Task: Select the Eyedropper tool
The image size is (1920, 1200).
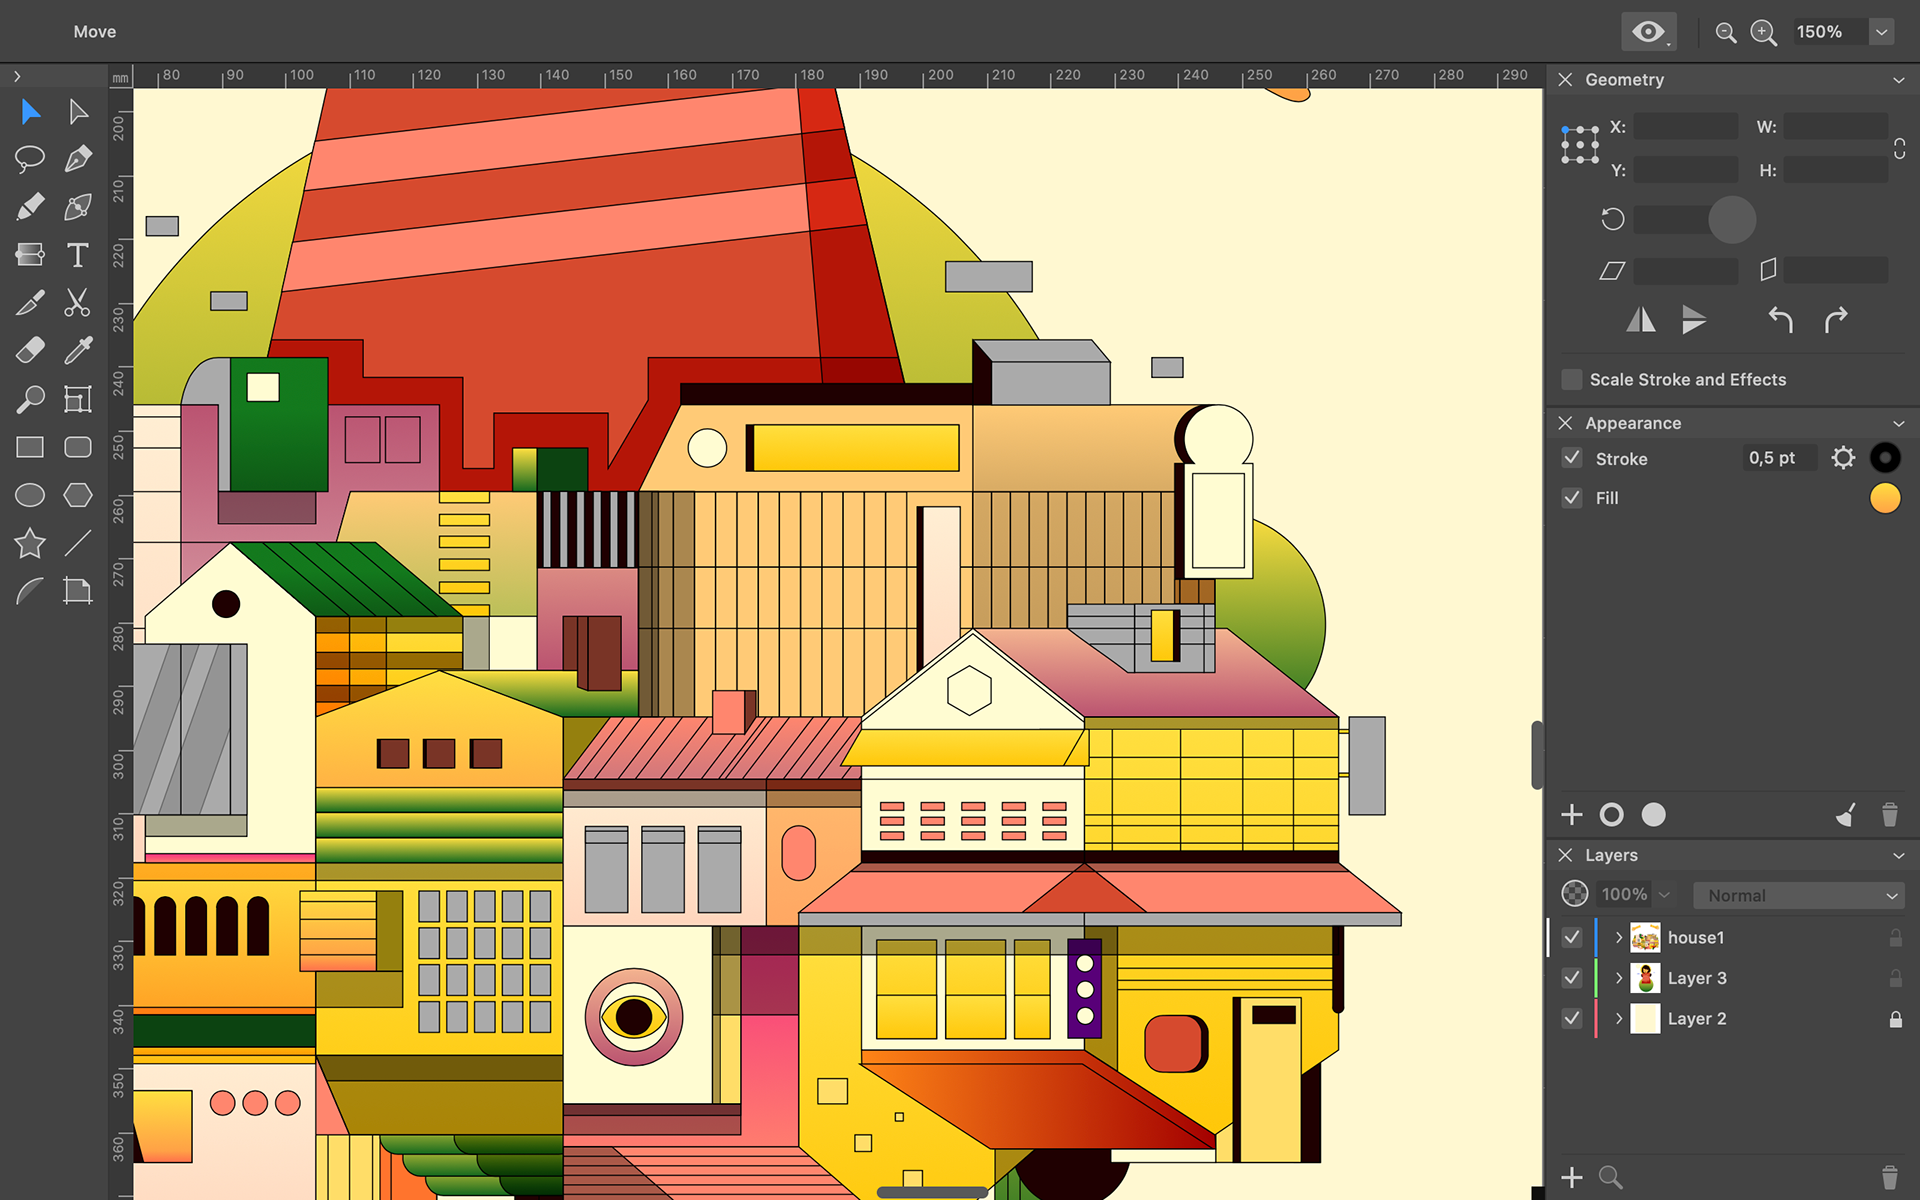Action: 78,350
